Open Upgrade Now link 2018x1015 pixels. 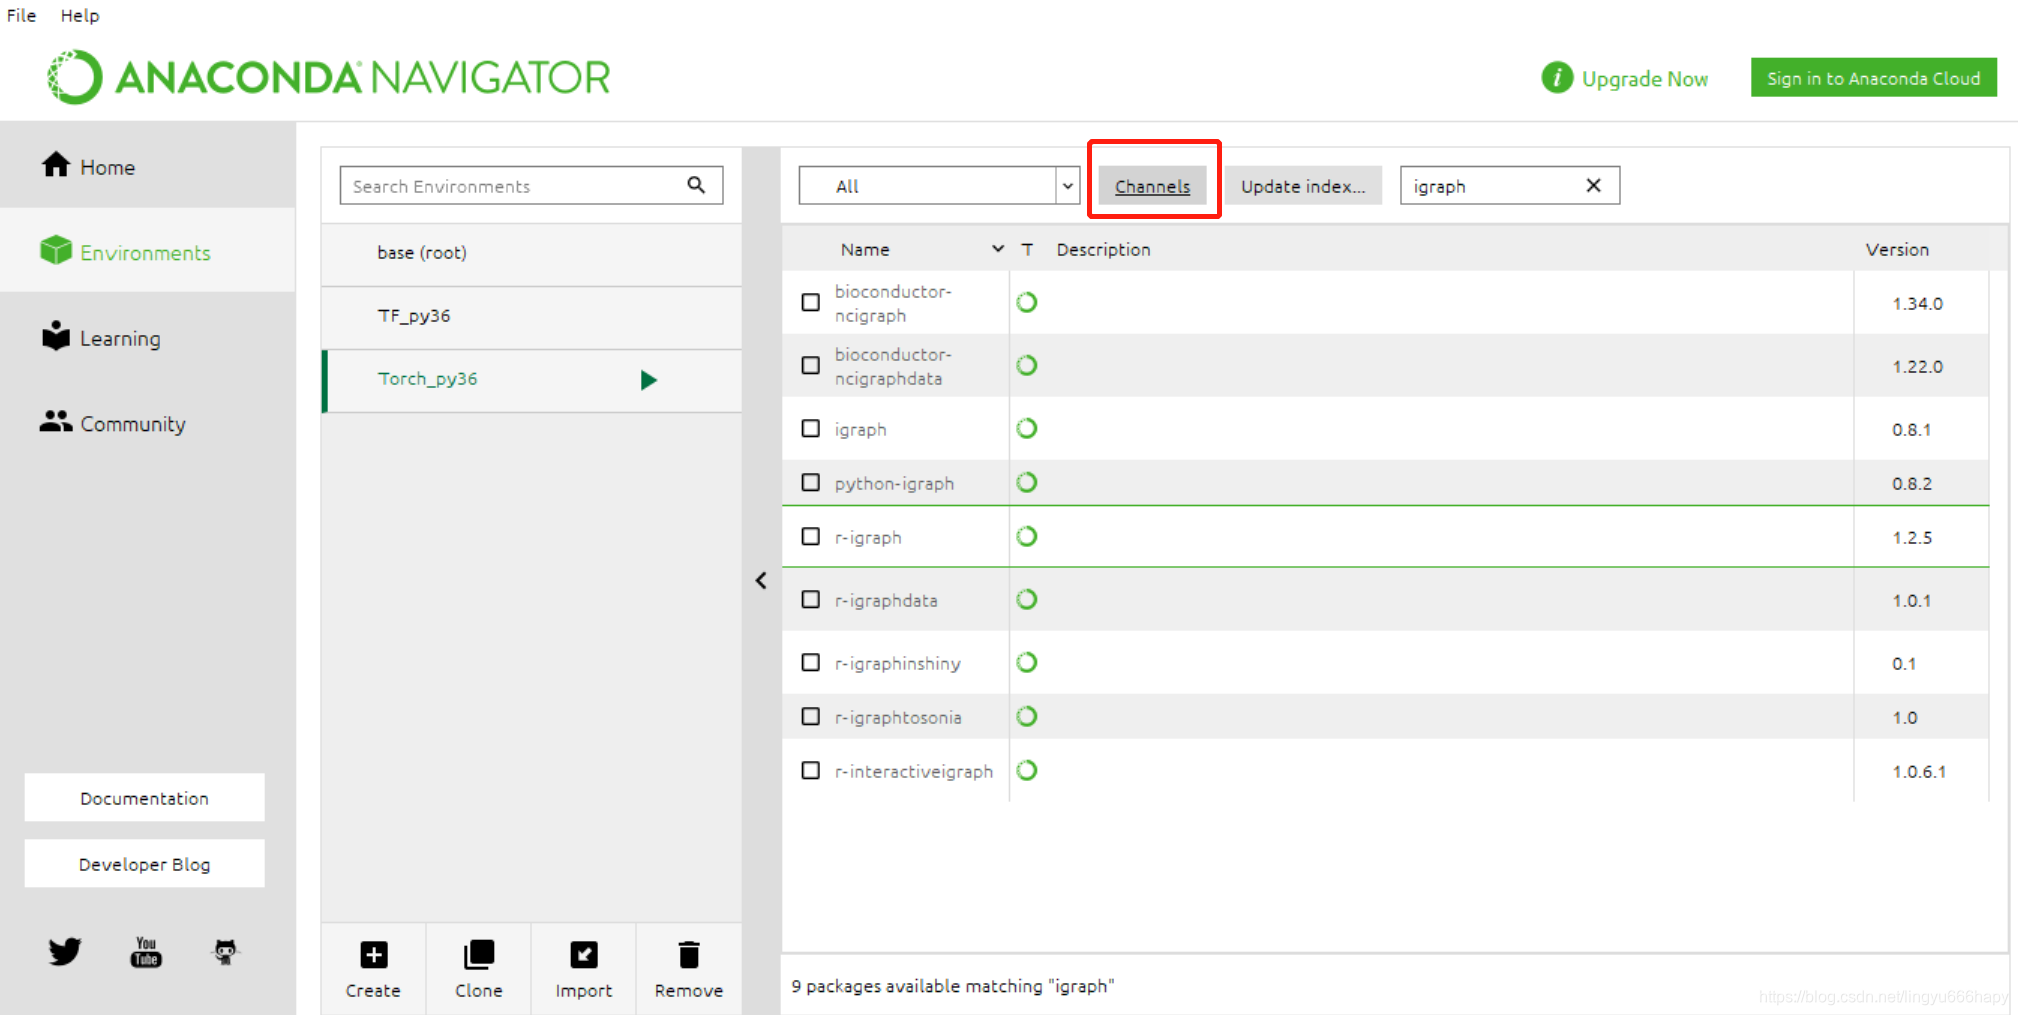click(1645, 79)
